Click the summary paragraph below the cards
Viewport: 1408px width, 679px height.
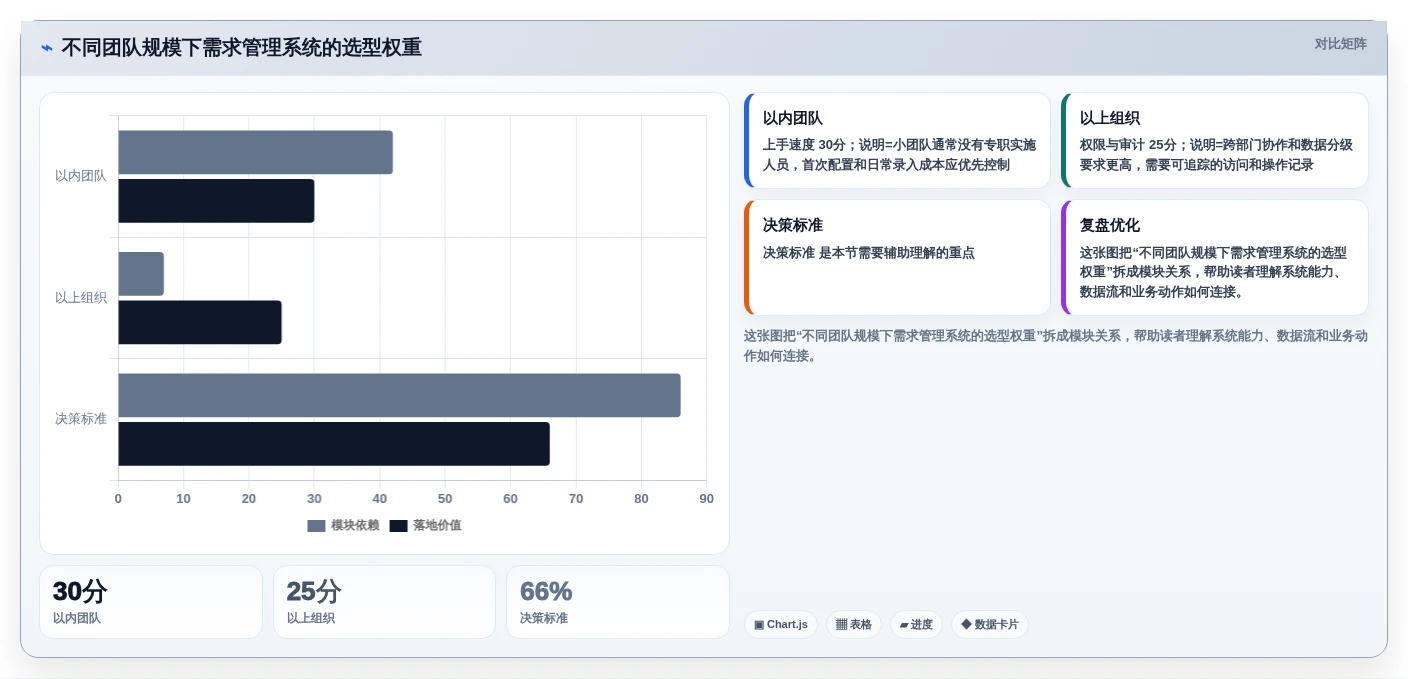(x=1056, y=346)
